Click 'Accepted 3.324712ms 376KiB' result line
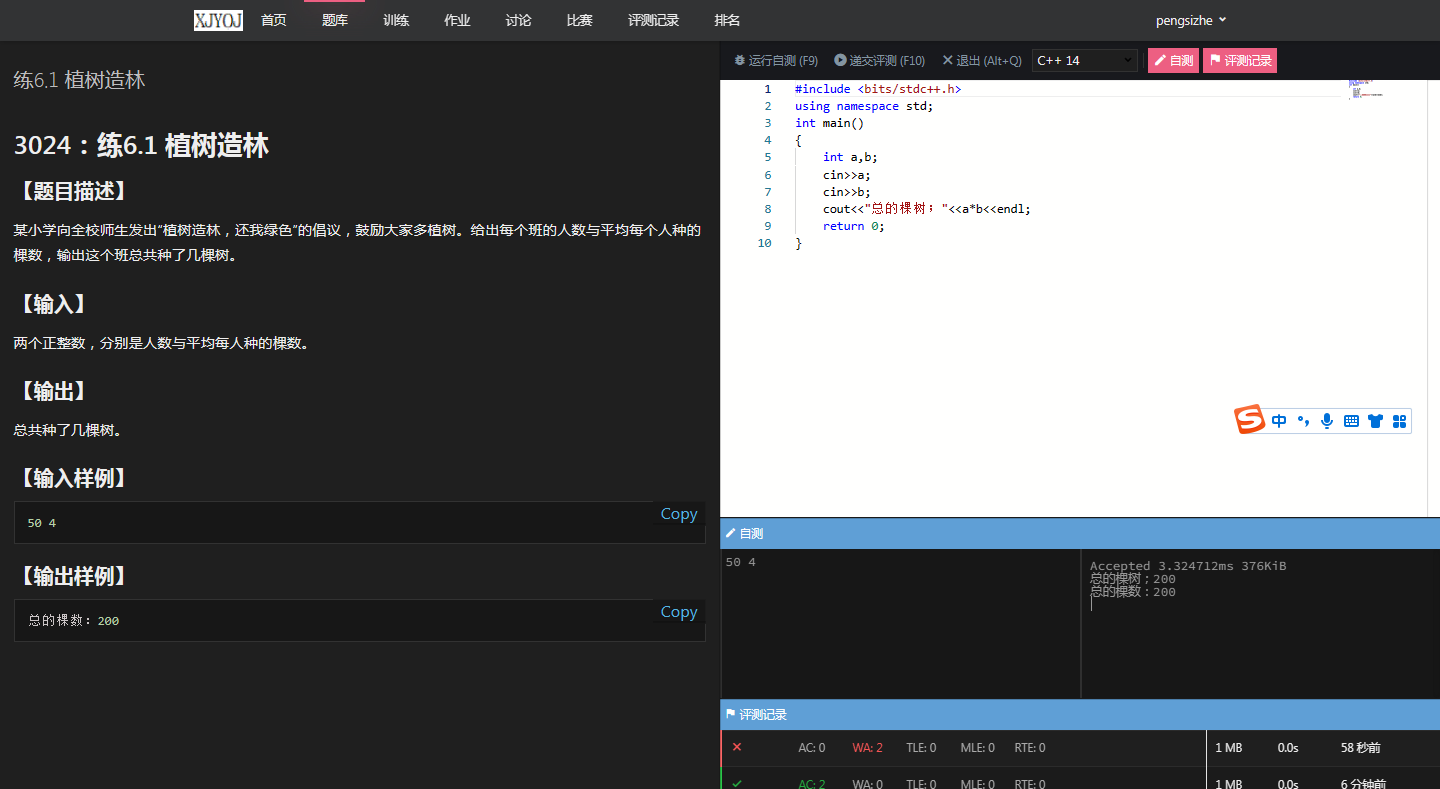The height and width of the screenshot is (789, 1440). click(1187, 566)
